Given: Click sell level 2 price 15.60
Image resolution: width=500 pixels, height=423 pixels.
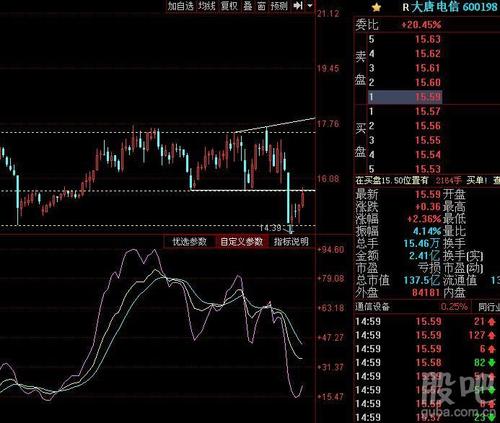Looking at the screenshot, I should [428, 82].
